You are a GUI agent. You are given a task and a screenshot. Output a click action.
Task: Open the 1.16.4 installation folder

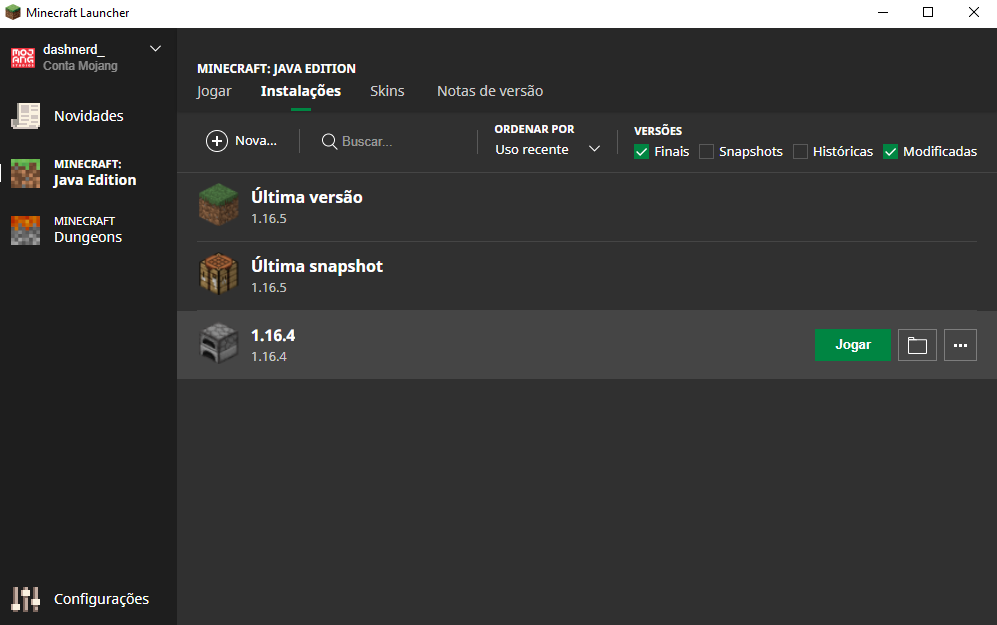917,345
